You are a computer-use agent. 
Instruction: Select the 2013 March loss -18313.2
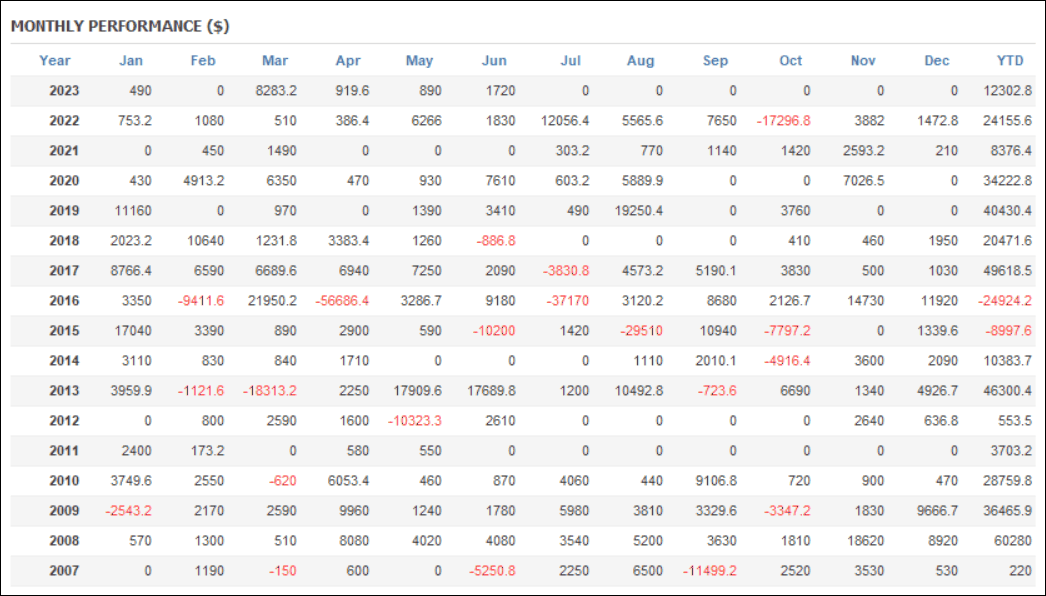point(270,391)
